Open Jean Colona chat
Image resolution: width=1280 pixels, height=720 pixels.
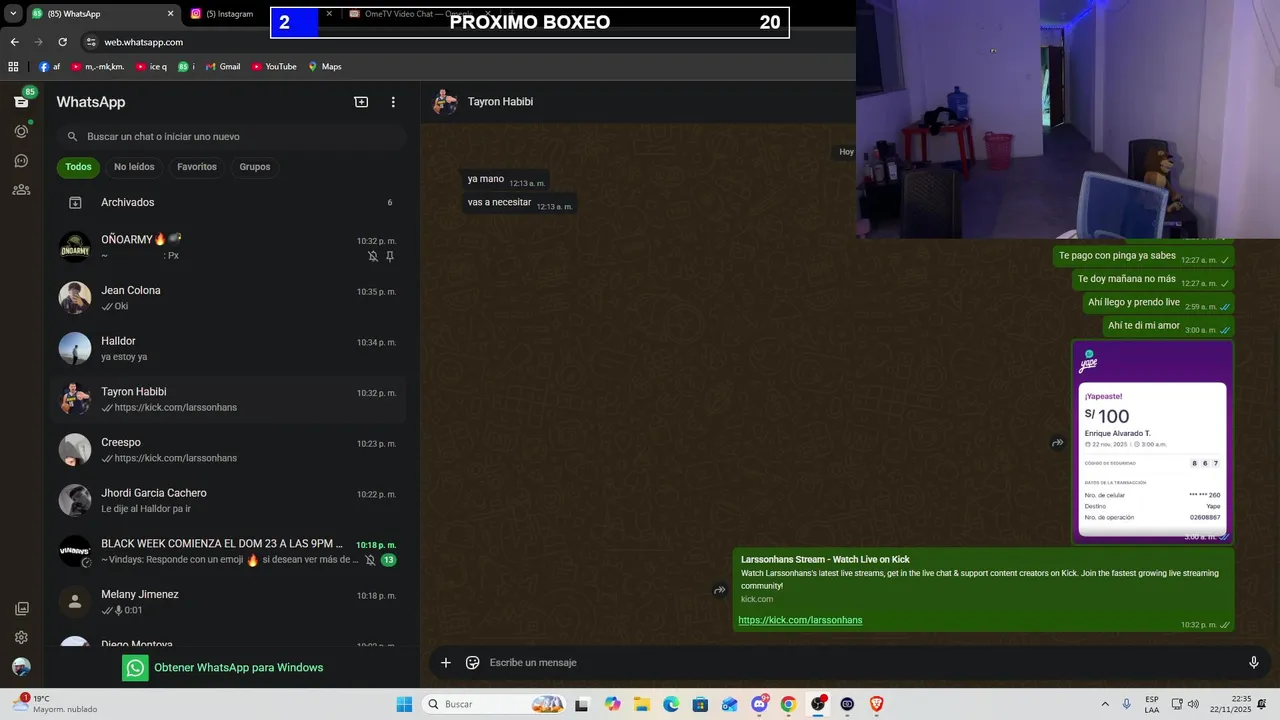232,298
